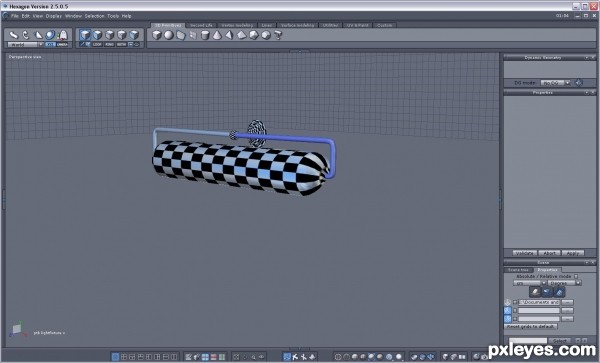Open the DG mode 'No DG' dropdown

567,83
